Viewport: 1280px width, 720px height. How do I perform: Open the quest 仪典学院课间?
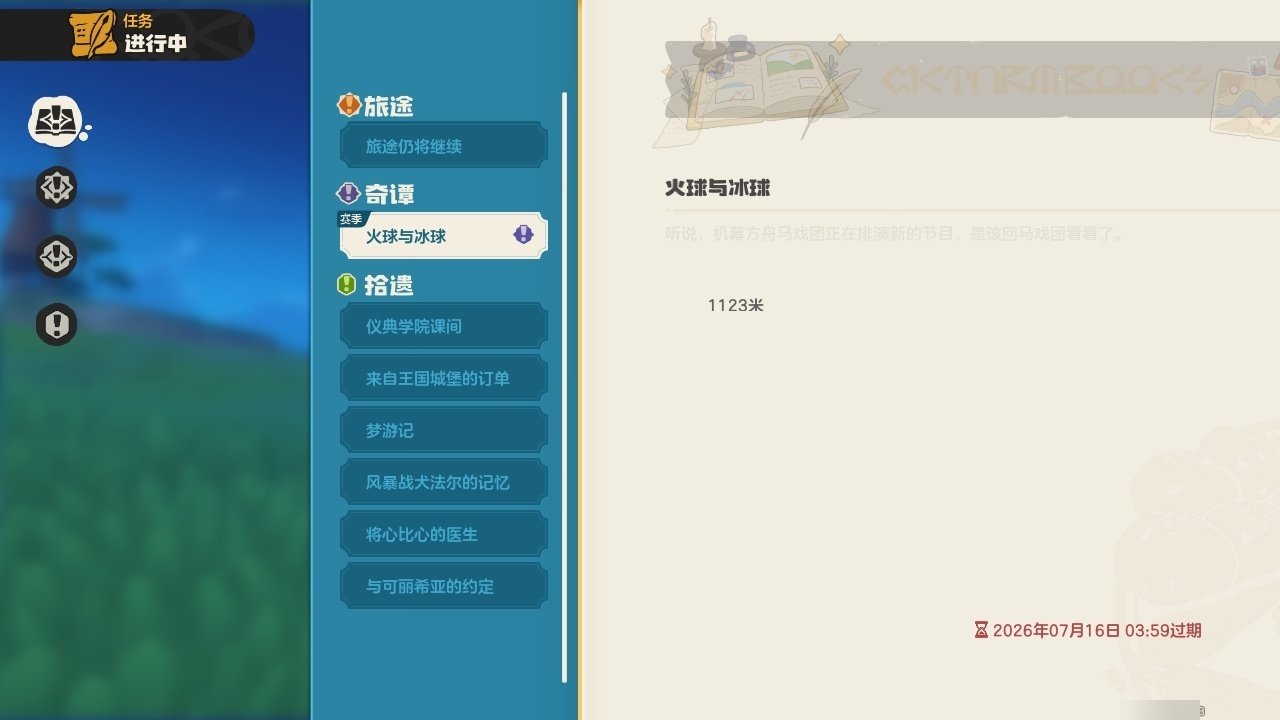(x=444, y=326)
